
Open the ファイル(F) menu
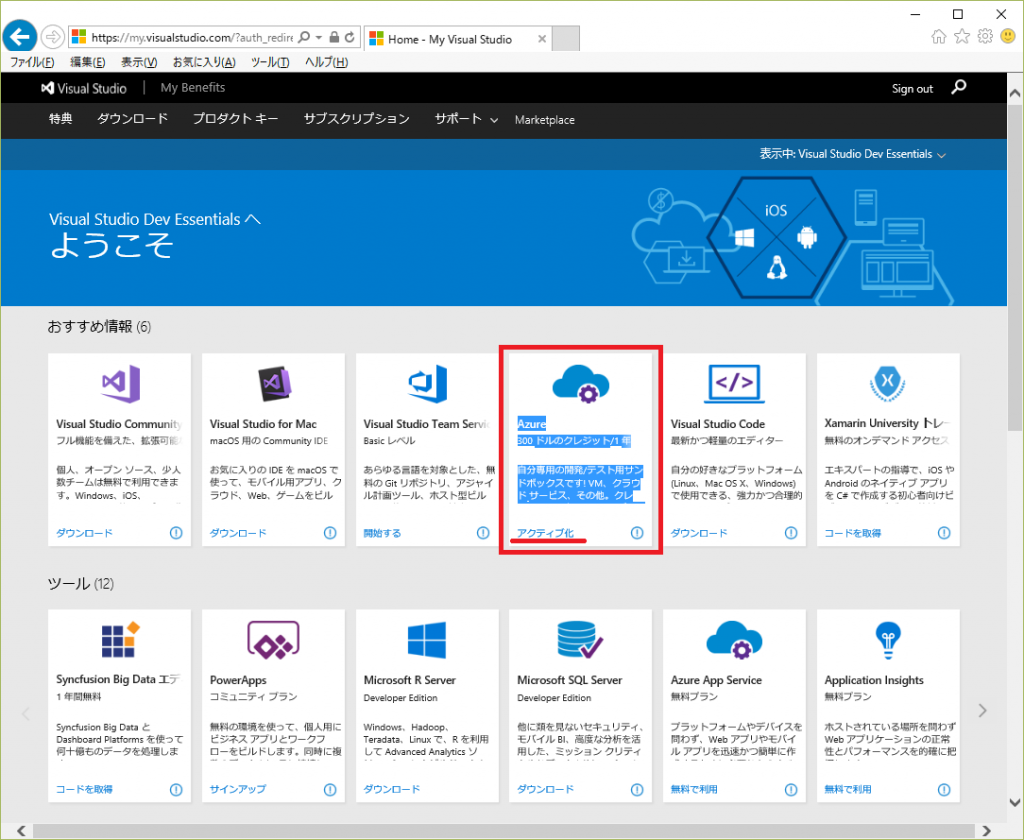(32, 62)
